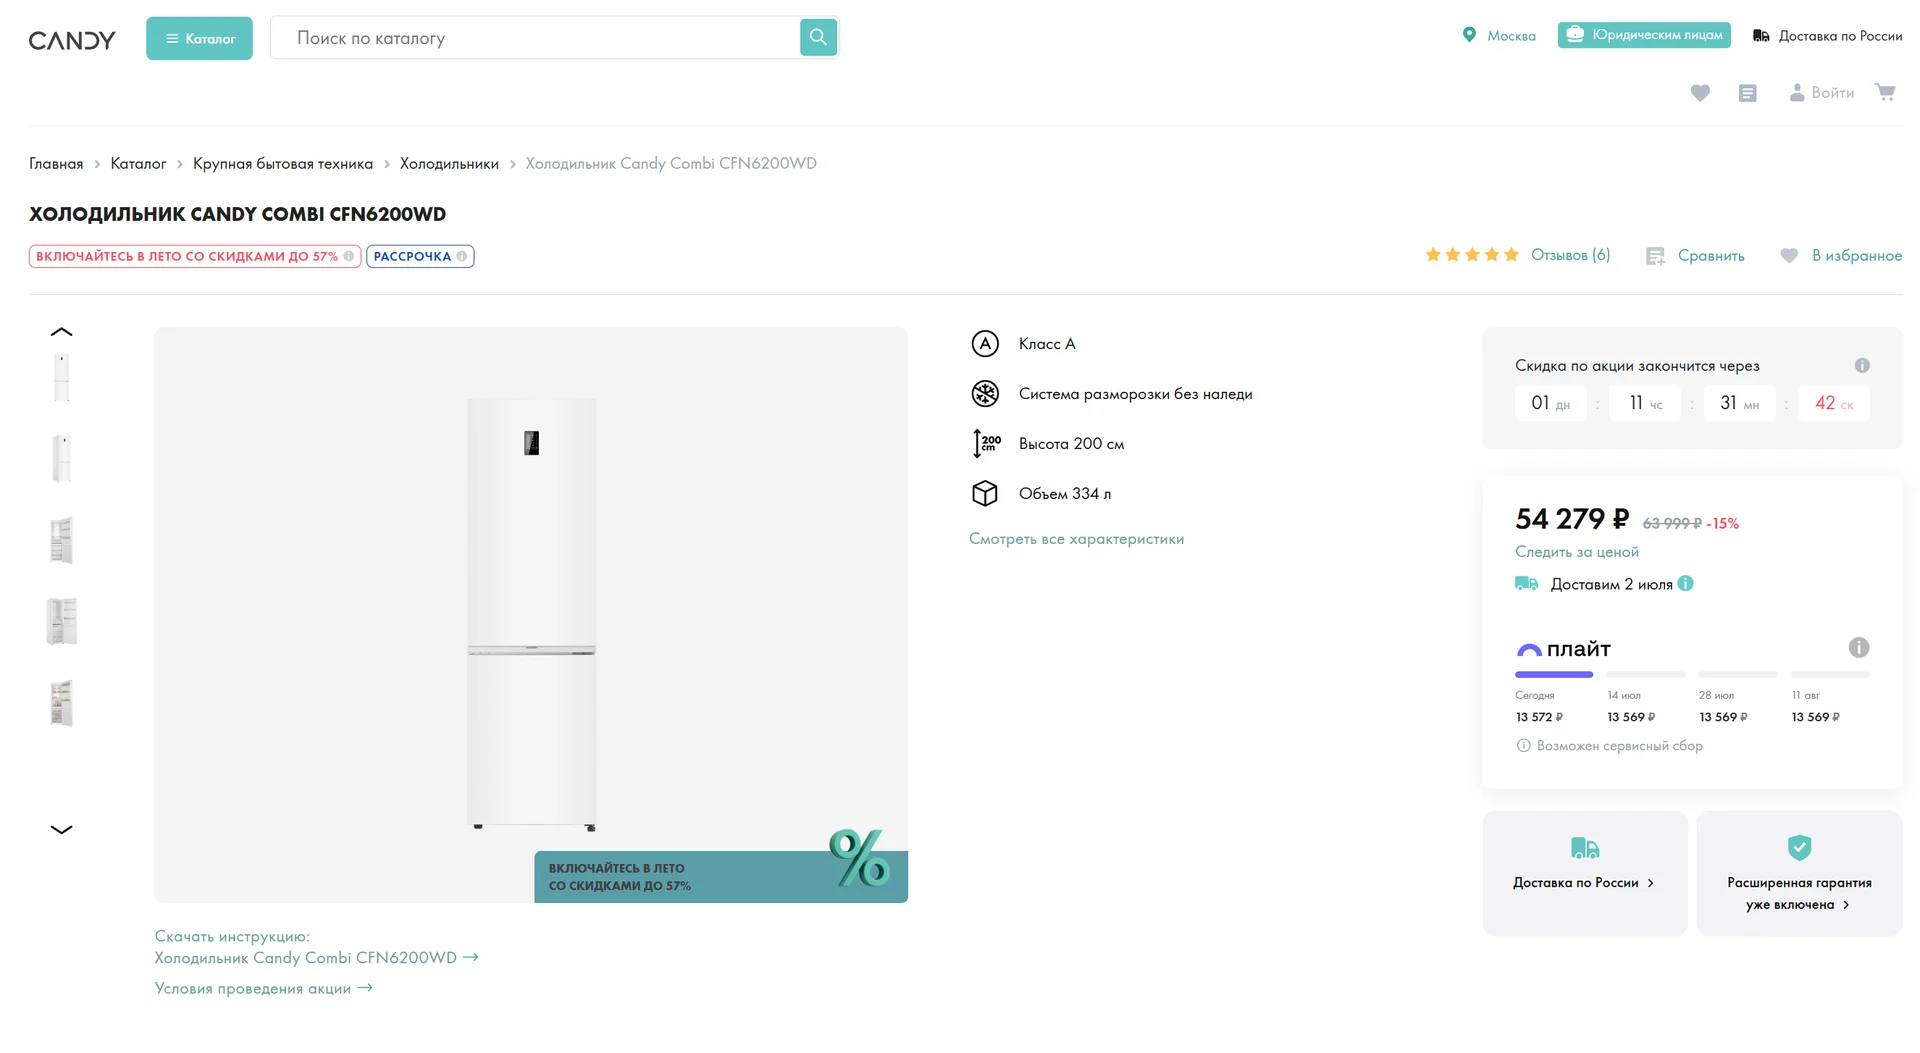Image resolution: width=1920 pixels, height=1053 pixels.
Task: Click the 54 279 ₽ price
Action: (x=1572, y=519)
